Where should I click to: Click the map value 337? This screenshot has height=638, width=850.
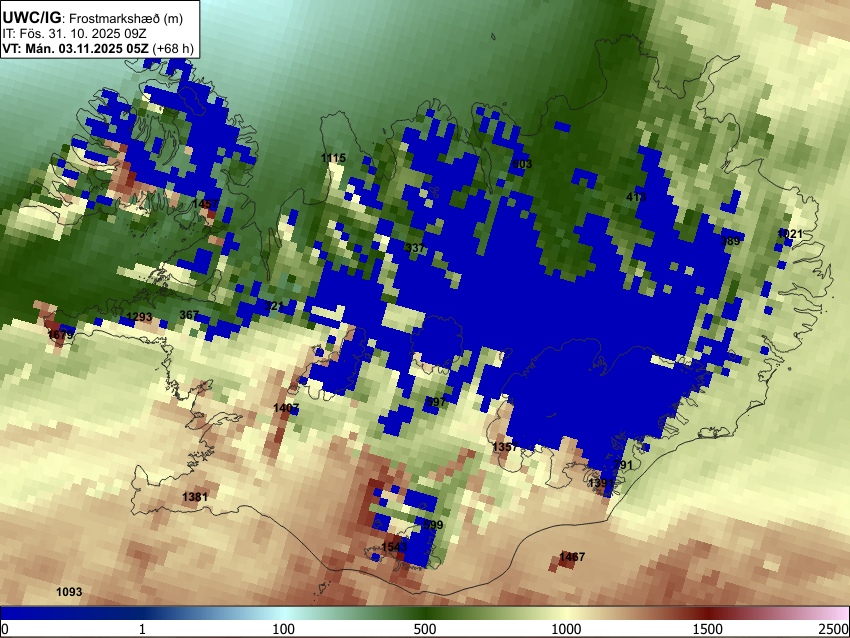pyautogui.click(x=415, y=248)
